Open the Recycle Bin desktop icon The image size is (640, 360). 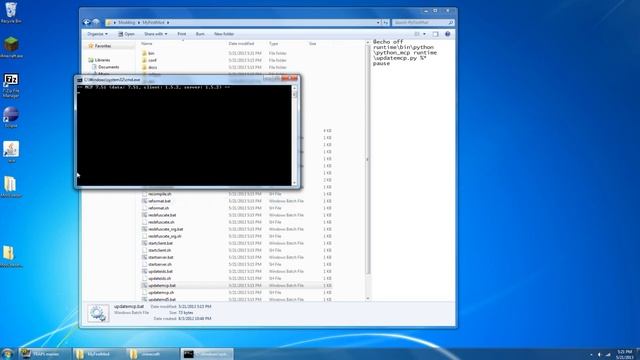click(x=11, y=12)
